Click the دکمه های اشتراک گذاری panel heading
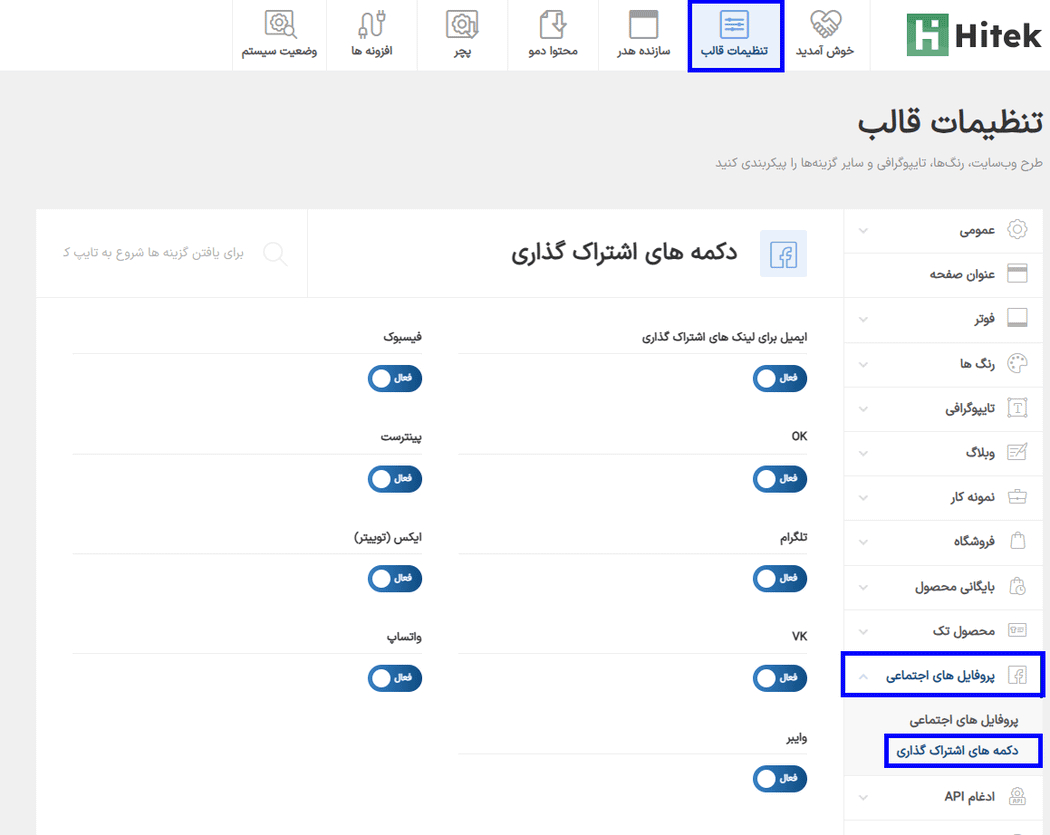 pyautogui.click(x=624, y=252)
